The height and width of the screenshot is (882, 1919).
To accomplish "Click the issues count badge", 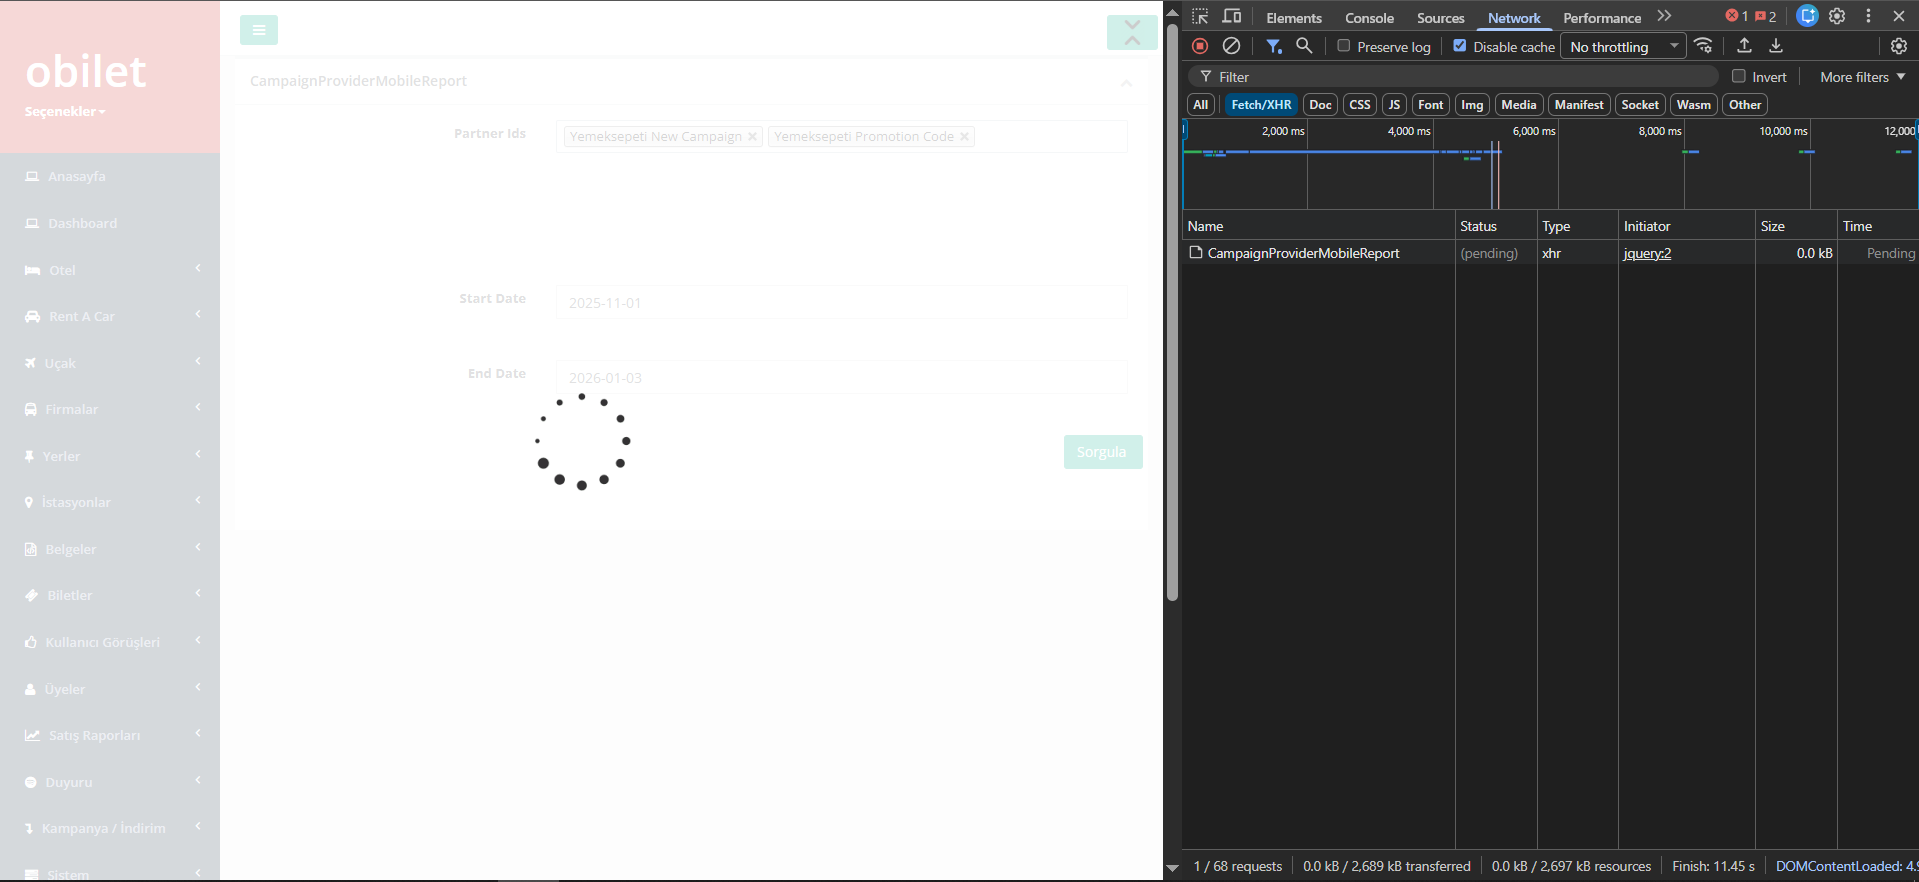I will click(x=1766, y=16).
